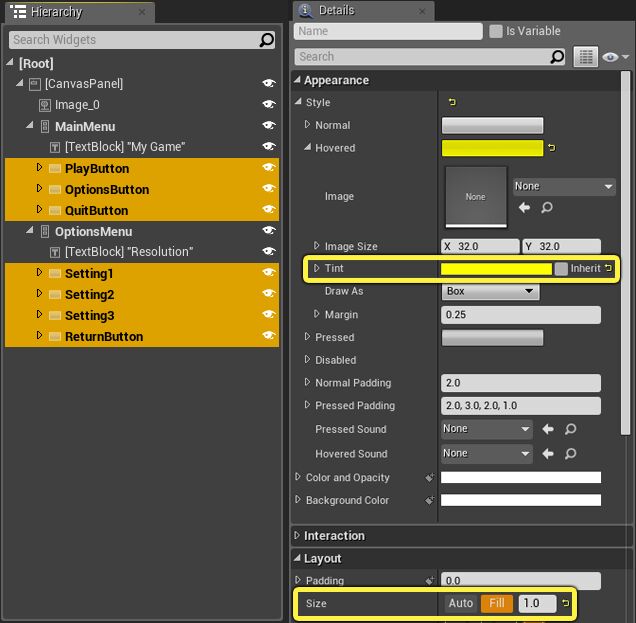This screenshot has width=636, height=623.
Task: Toggle visibility of MainMenu
Action: pyautogui.click(x=269, y=125)
